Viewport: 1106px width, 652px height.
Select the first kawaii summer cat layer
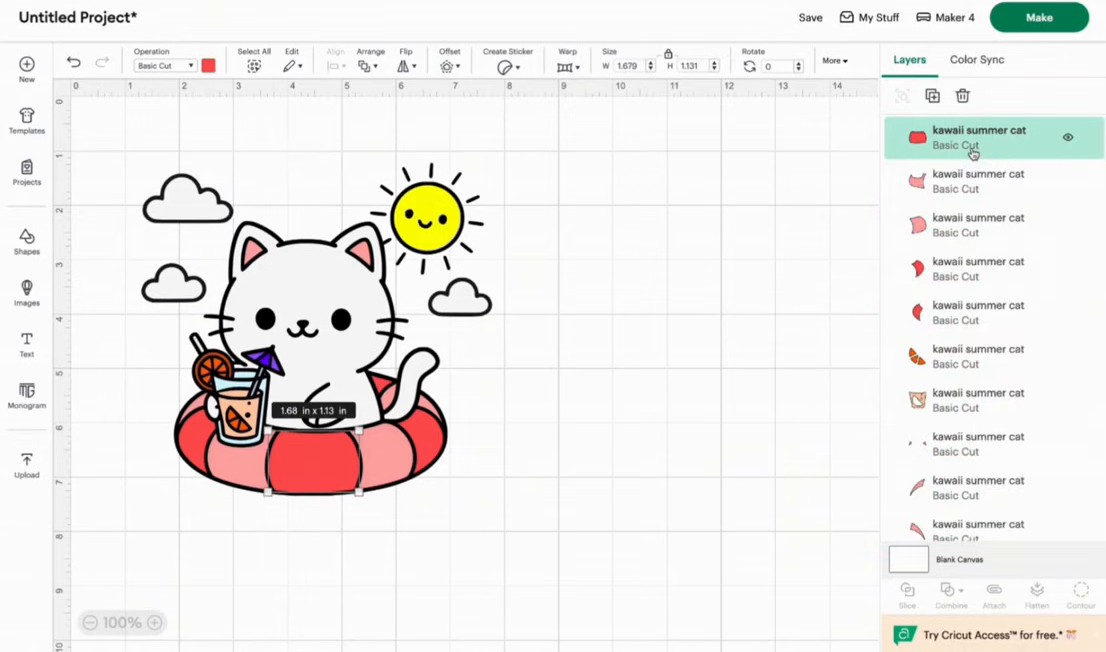coord(993,138)
